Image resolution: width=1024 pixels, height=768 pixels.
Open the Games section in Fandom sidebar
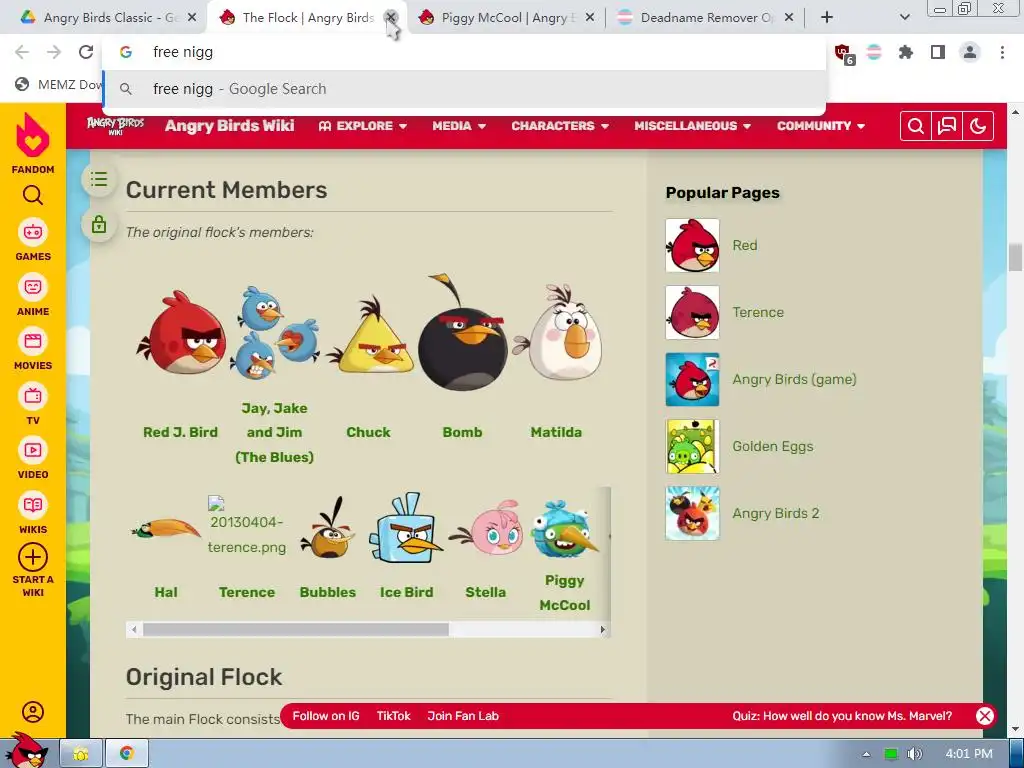[x=33, y=240]
